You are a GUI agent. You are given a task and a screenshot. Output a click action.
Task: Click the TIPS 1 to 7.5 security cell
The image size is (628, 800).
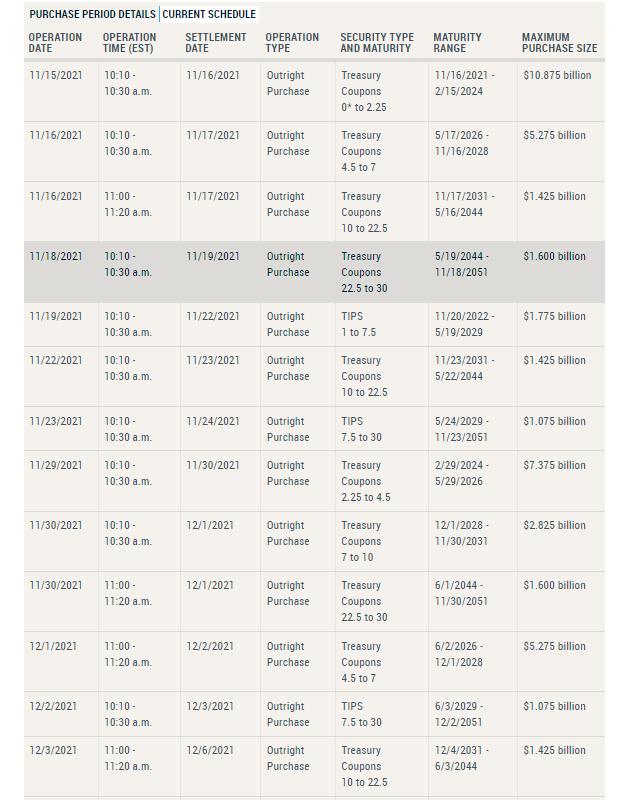coord(359,324)
